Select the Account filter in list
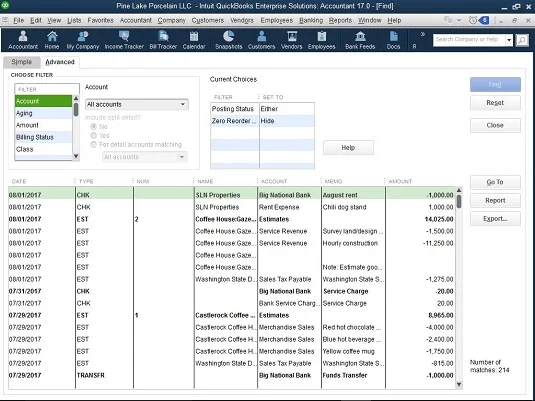Image resolution: width=535 pixels, height=401 pixels. click(43, 101)
